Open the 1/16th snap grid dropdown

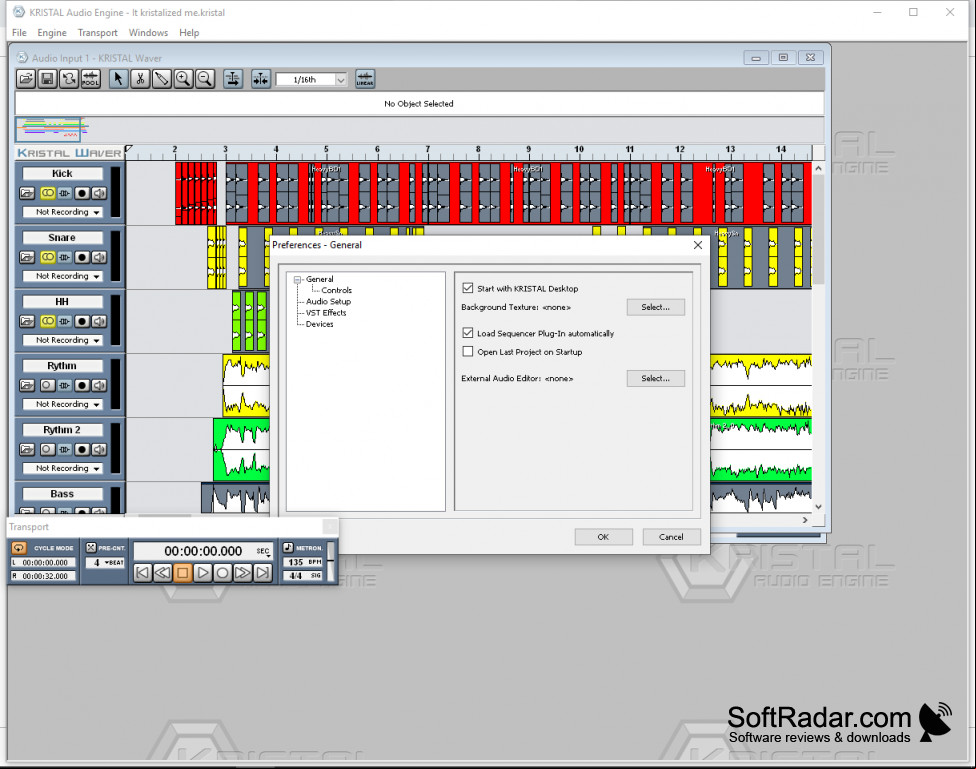341,80
